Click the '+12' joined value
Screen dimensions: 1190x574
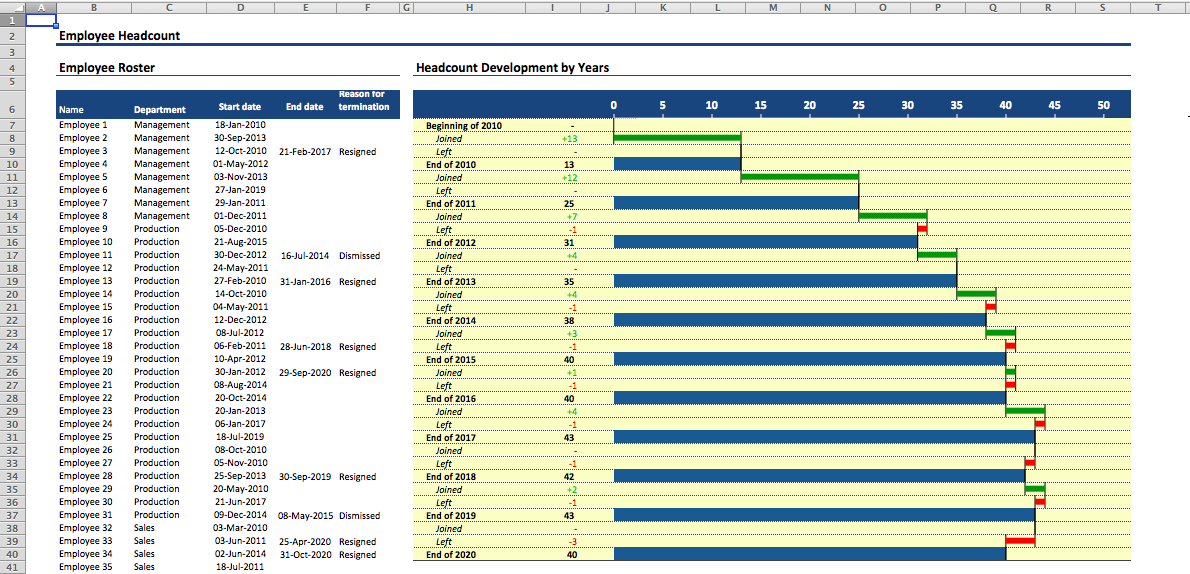[x=570, y=177]
